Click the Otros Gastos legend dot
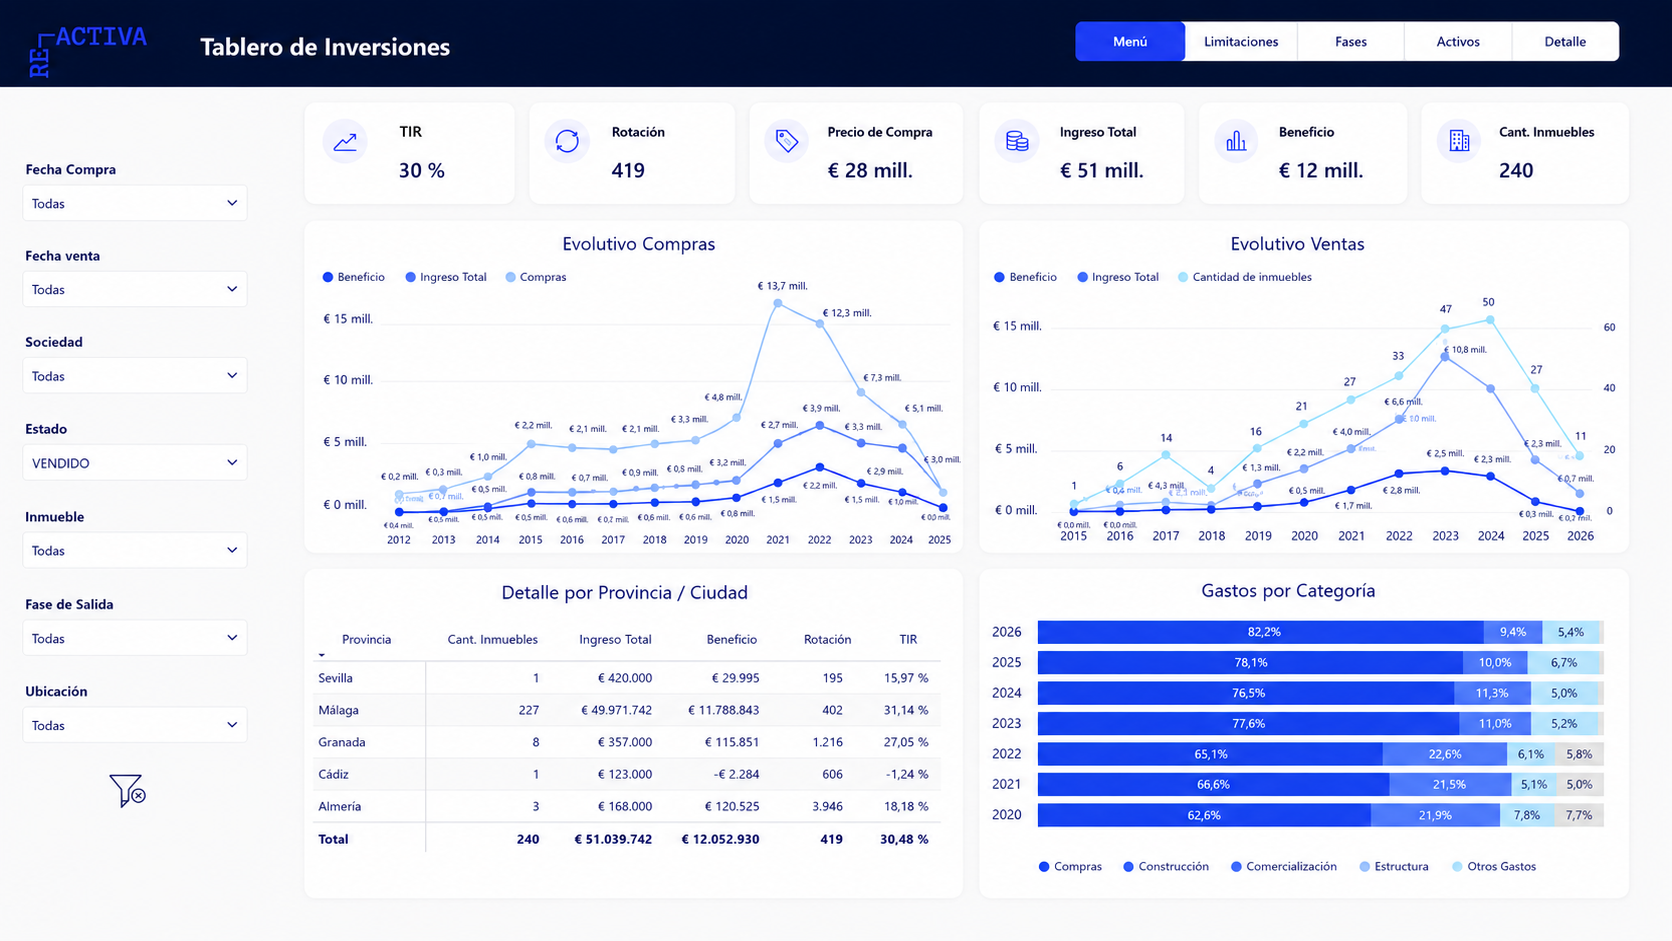The width and height of the screenshot is (1672, 941). click(x=1457, y=867)
